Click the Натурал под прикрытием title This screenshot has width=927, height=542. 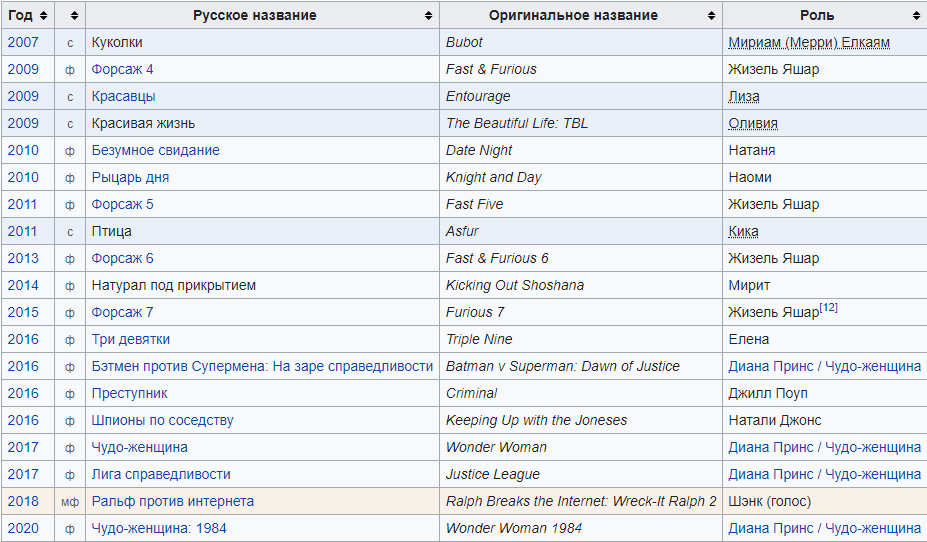[x=173, y=285]
